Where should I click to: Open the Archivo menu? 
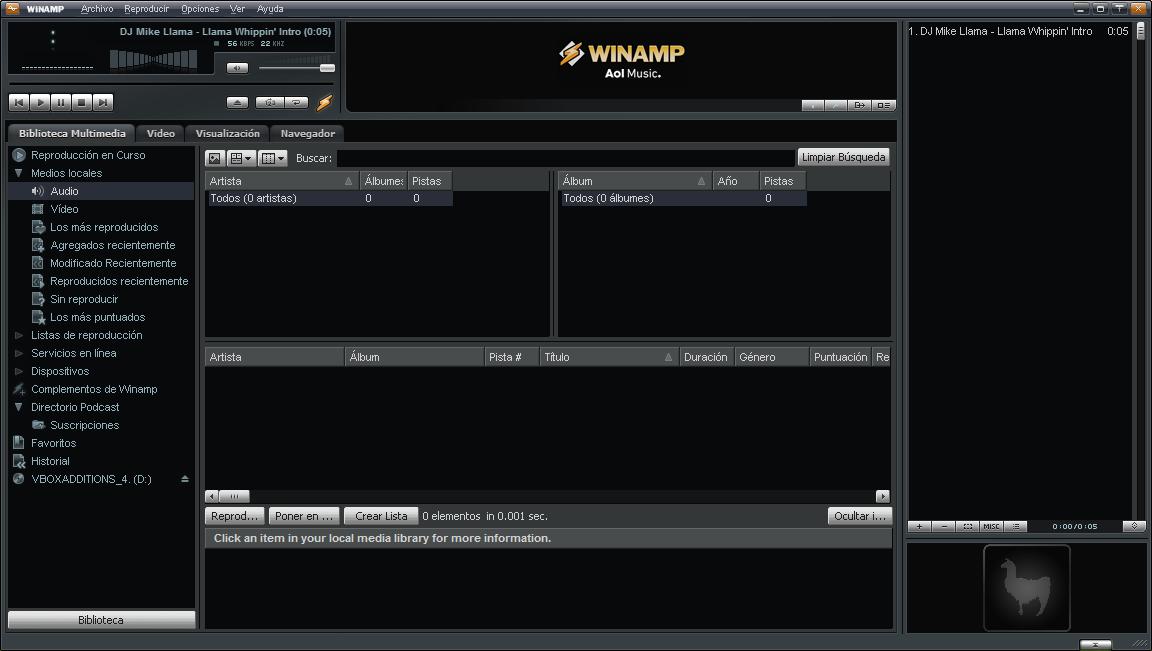(x=97, y=9)
